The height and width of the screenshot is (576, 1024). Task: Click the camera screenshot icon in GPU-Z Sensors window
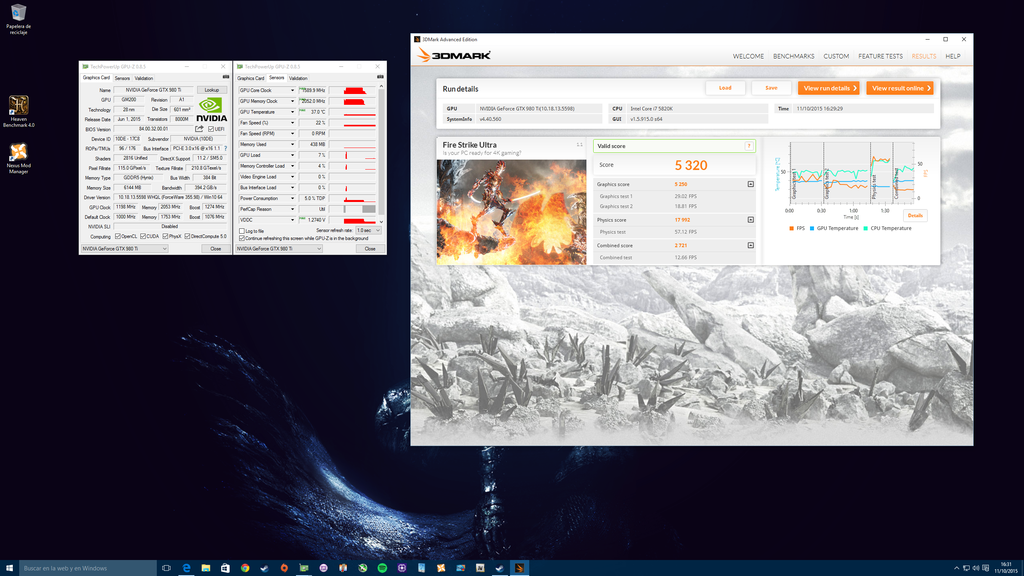380,77
